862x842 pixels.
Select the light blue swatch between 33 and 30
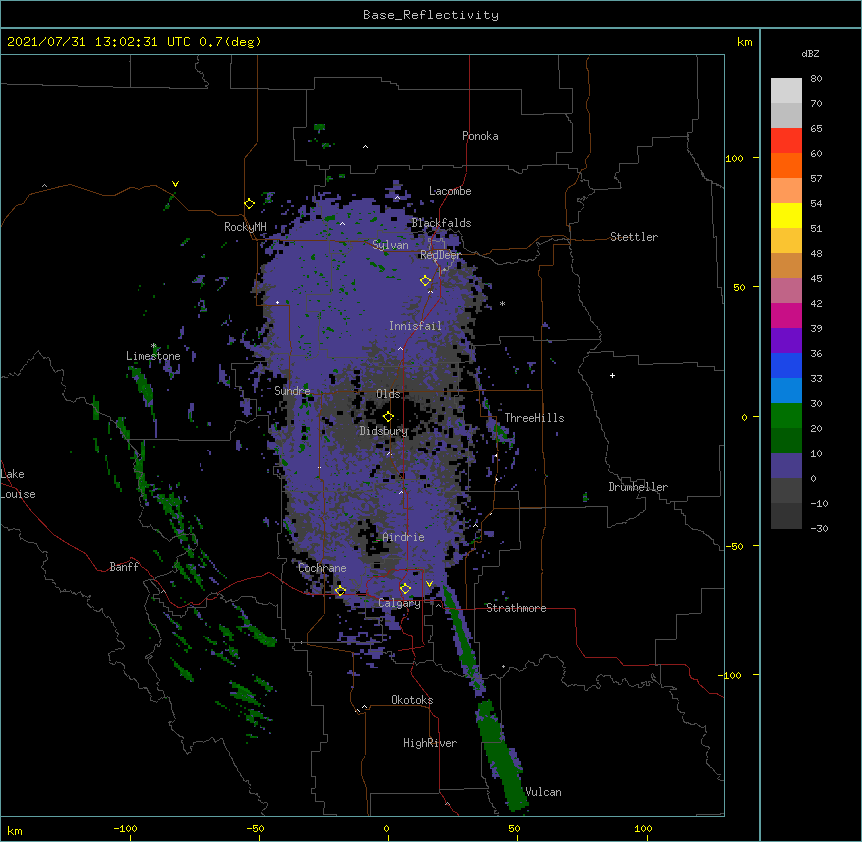[x=786, y=390]
